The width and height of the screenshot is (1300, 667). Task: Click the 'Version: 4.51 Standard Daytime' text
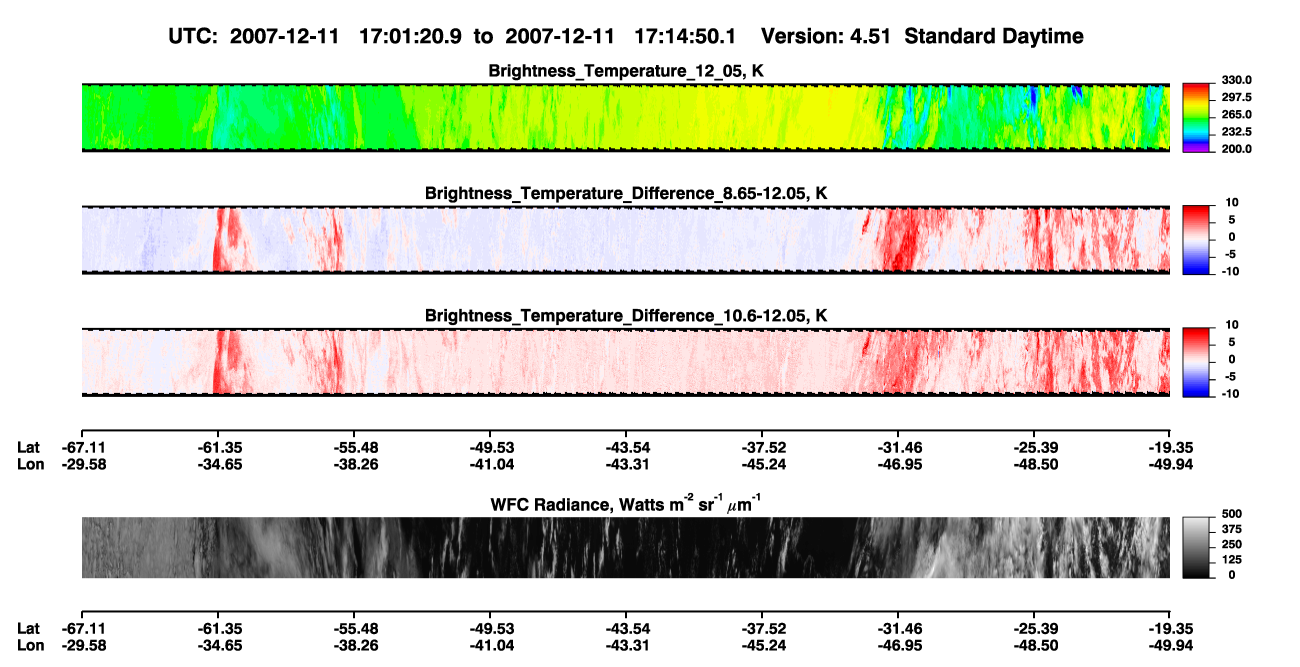point(922,36)
